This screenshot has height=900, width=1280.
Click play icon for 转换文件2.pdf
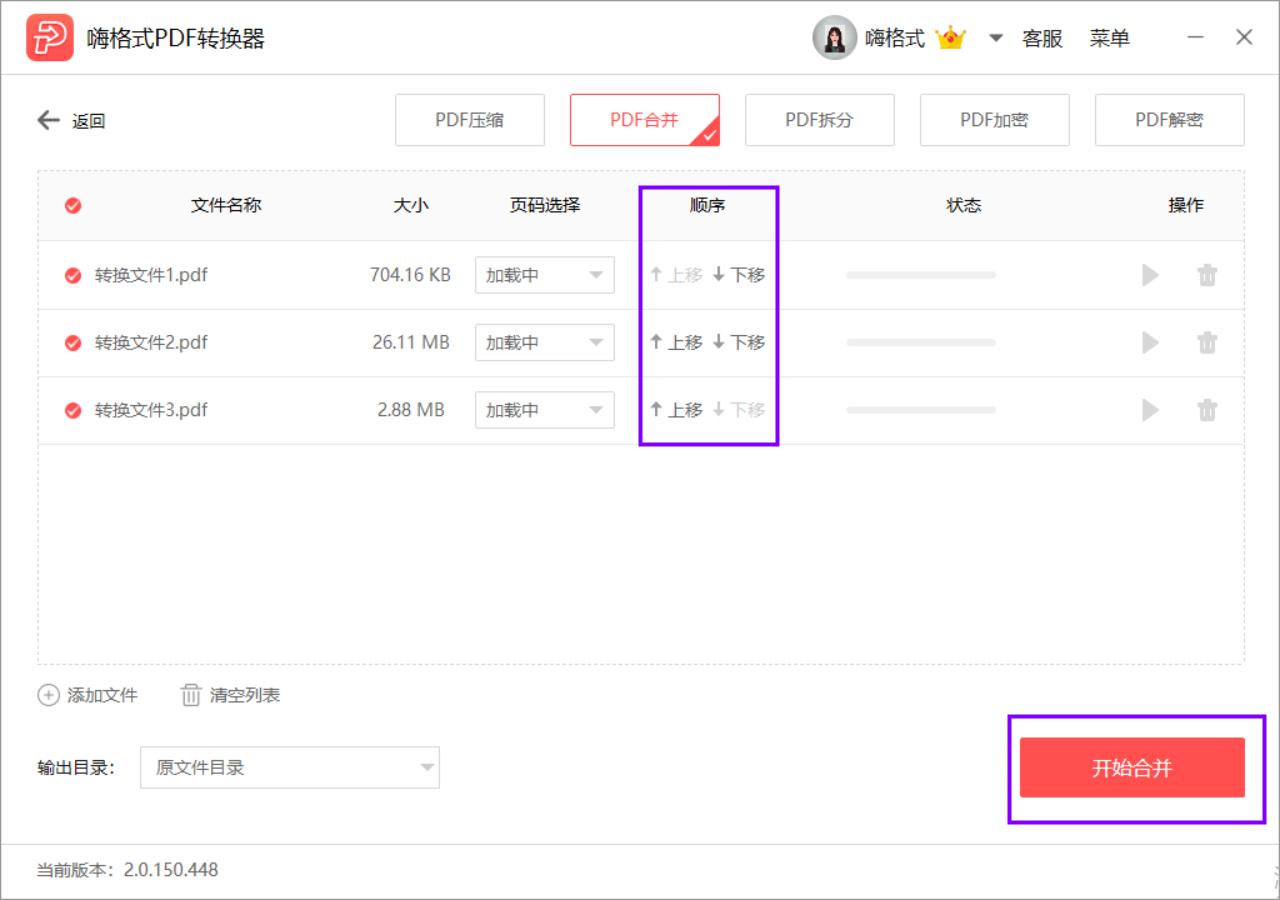click(x=1151, y=343)
